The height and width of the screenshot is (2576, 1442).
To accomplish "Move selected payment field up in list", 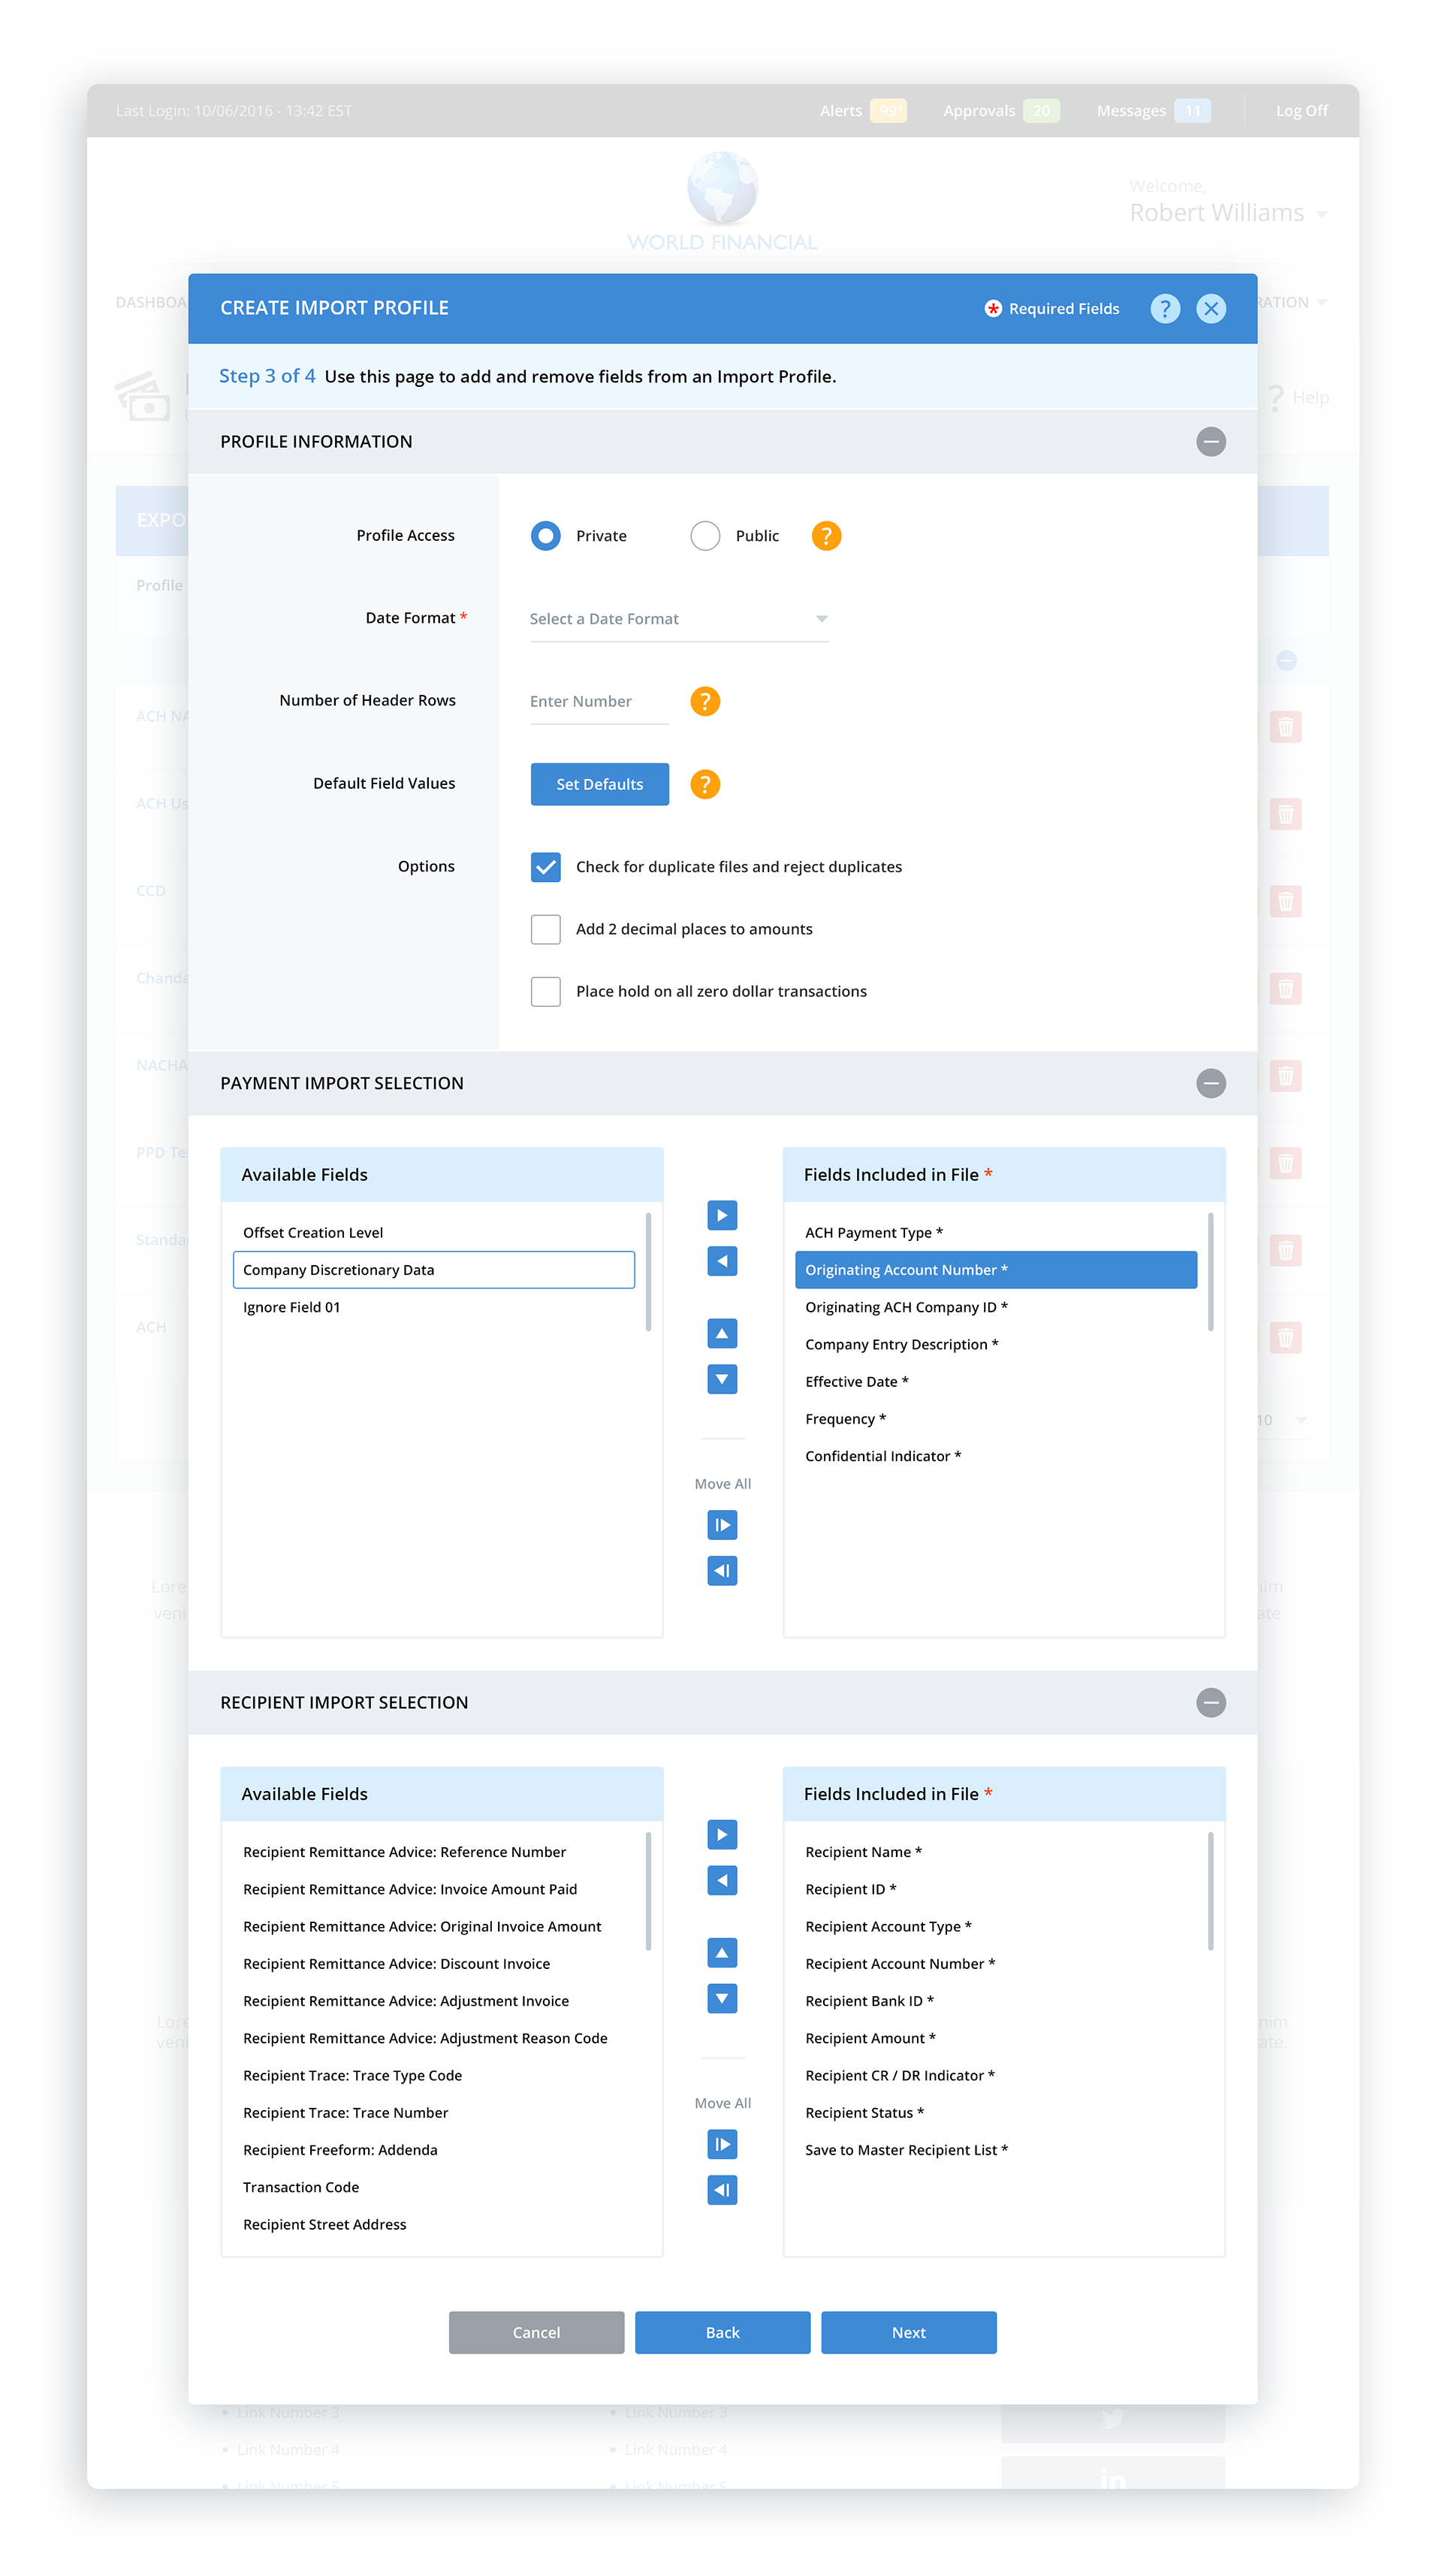I will point(721,1333).
